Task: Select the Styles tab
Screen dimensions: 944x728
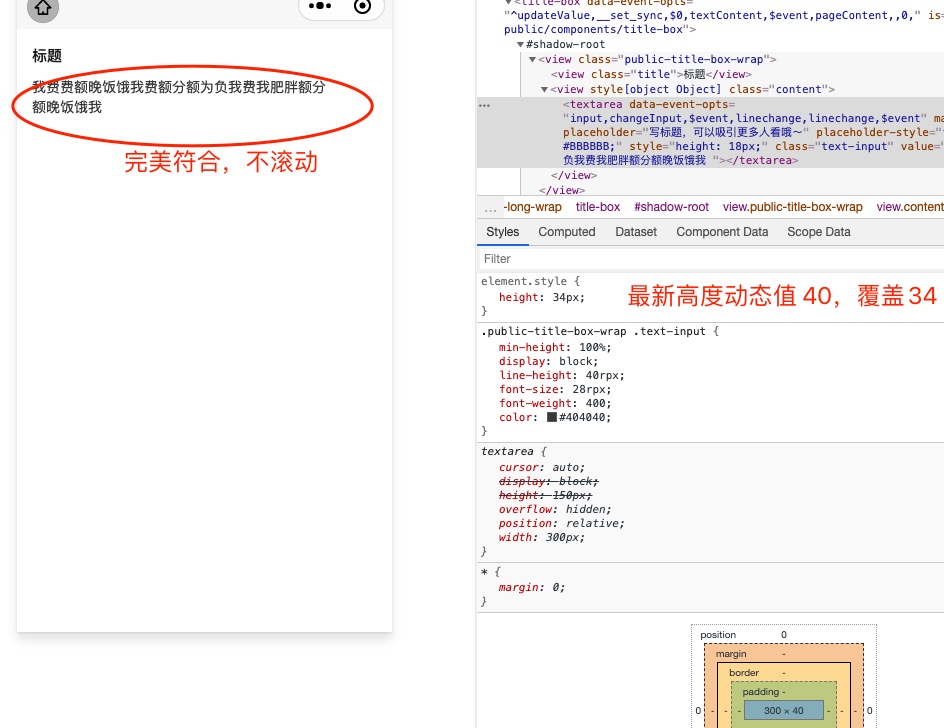Action: tap(503, 232)
